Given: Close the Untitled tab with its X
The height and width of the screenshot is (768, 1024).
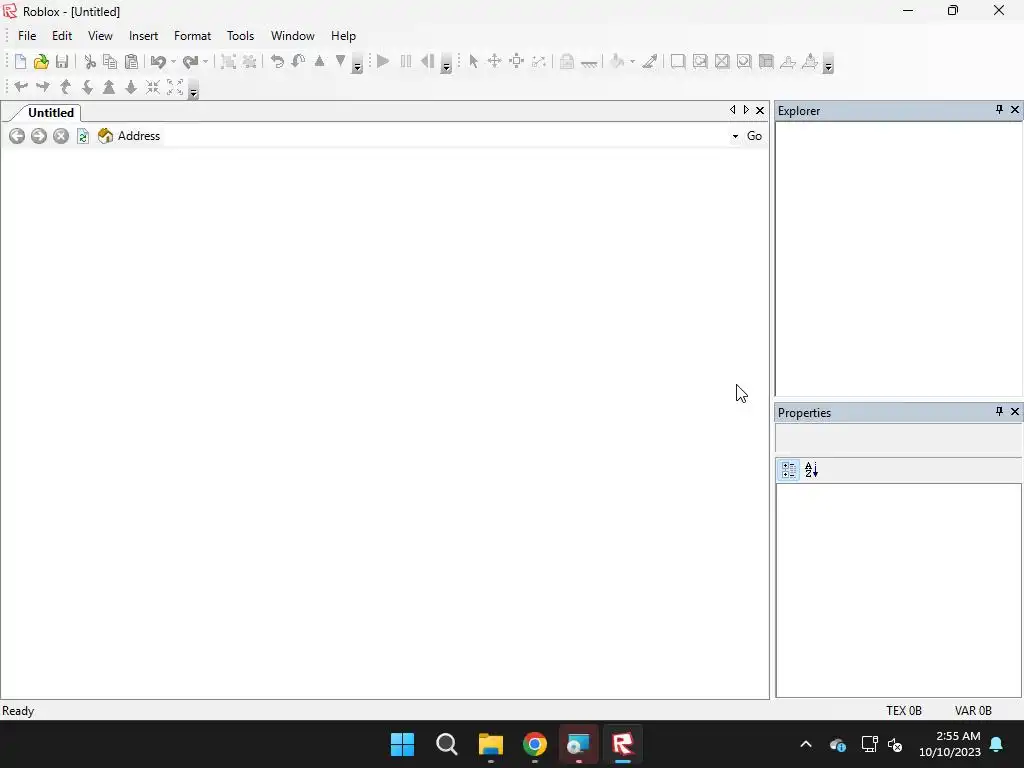Looking at the screenshot, I should pos(760,110).
